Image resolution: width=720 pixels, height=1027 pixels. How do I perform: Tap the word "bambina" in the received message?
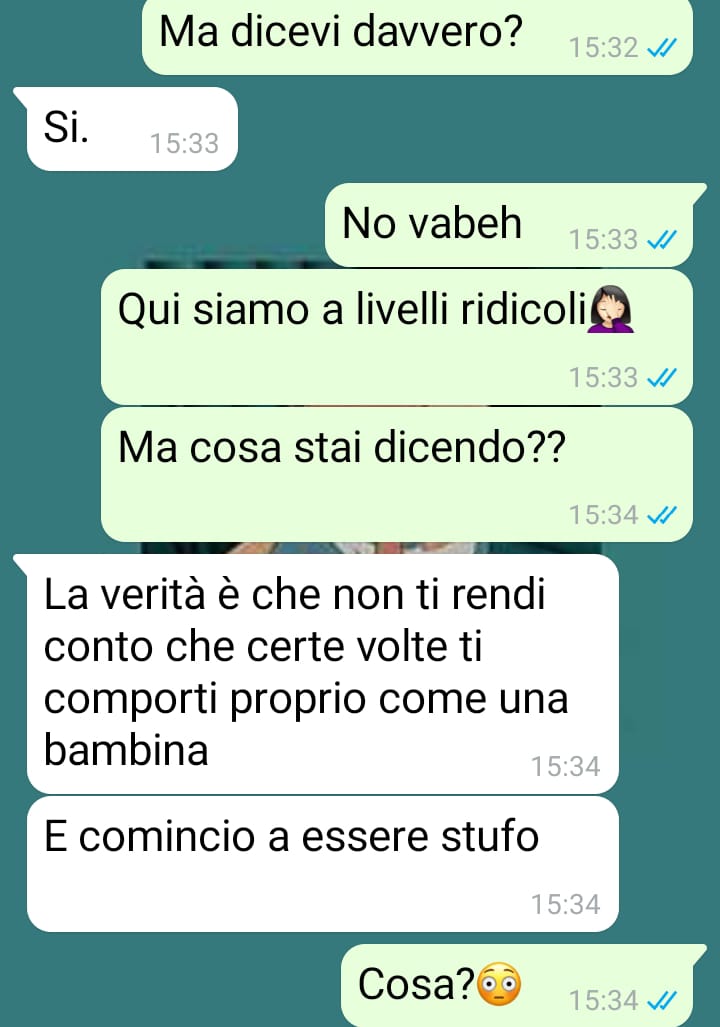[x=126, y=749]
